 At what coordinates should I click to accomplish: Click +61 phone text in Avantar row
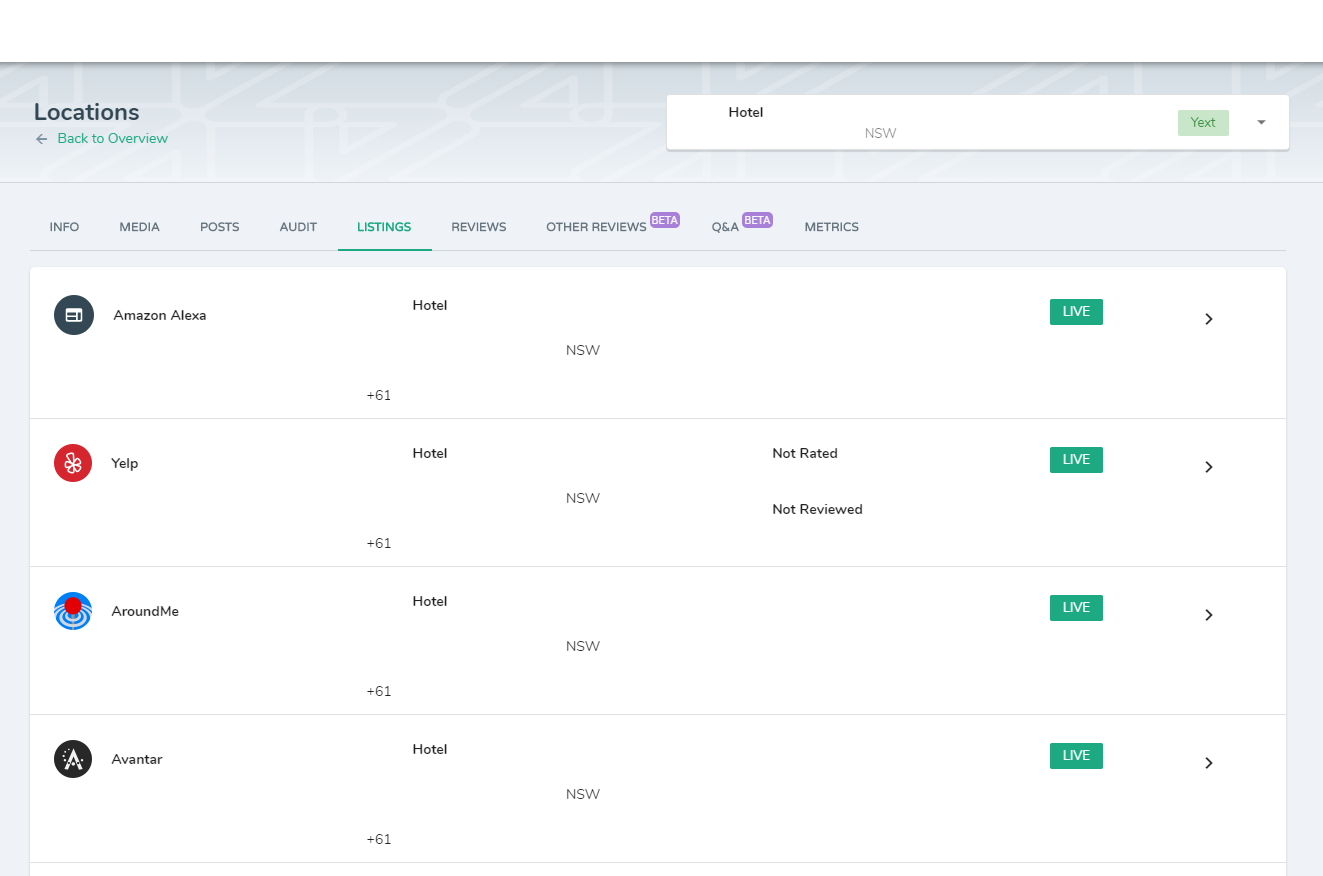pyautogui.click(x=379, y=839)
